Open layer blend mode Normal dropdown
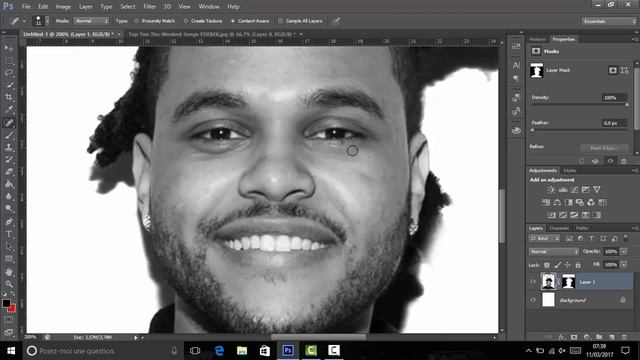The width and height of the screenshot is (640, 360). pos(553,251)
